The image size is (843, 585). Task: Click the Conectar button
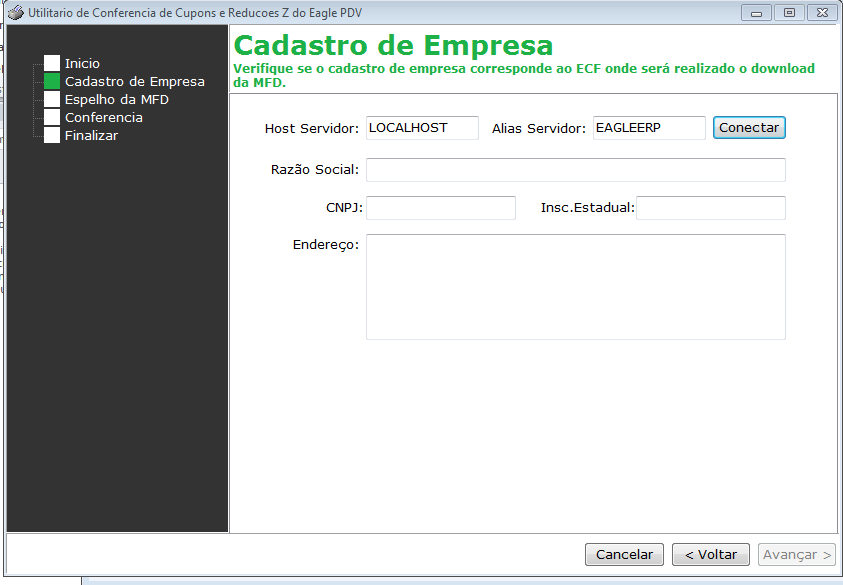749,128
